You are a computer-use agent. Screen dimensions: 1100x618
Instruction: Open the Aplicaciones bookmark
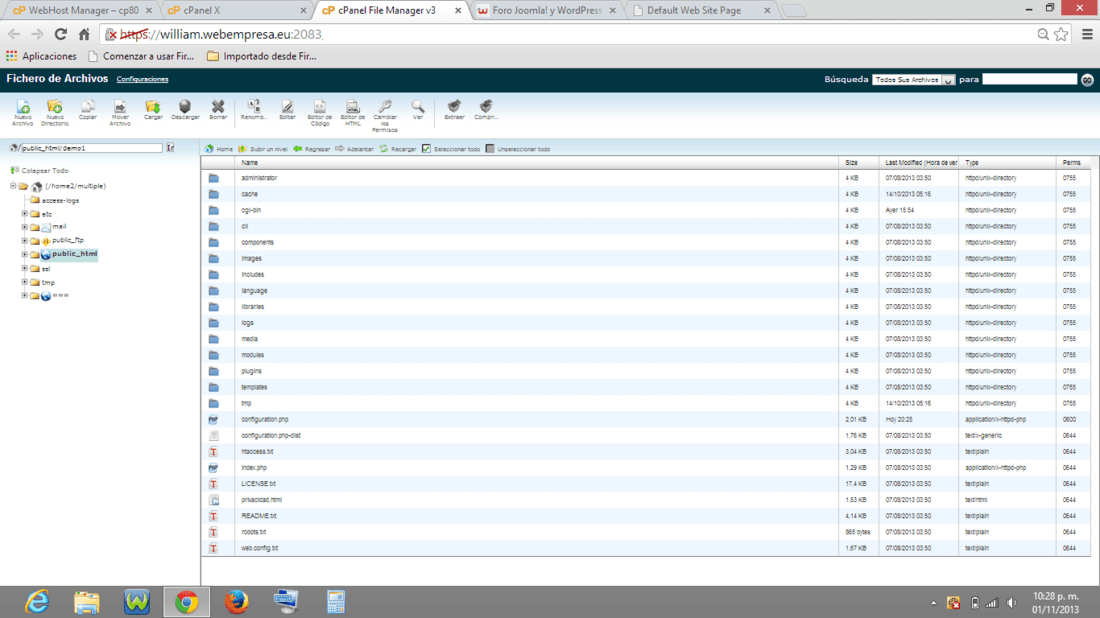tap(41, 56)
